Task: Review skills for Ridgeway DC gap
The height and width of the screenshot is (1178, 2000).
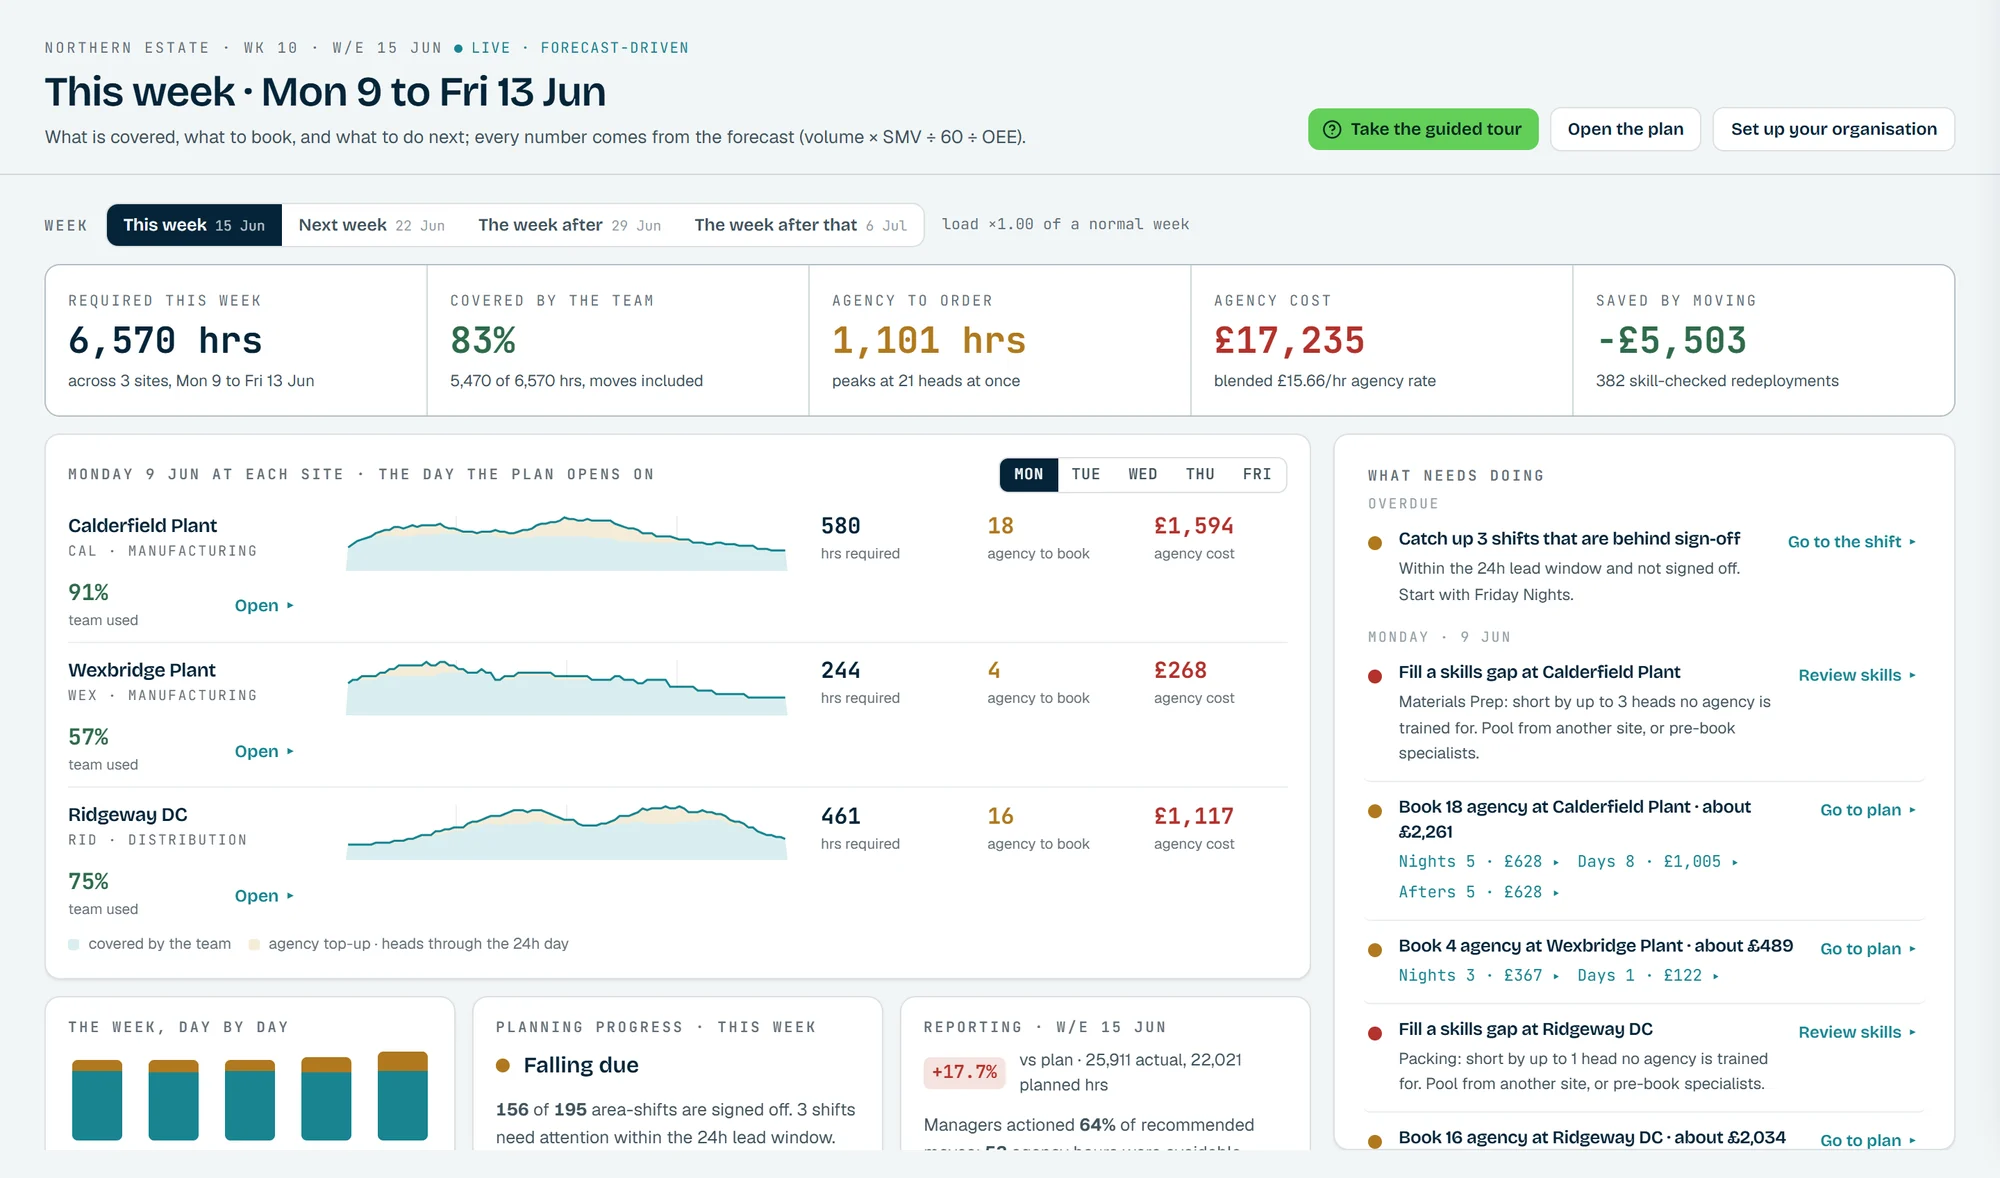Action: [1857, 1032]
